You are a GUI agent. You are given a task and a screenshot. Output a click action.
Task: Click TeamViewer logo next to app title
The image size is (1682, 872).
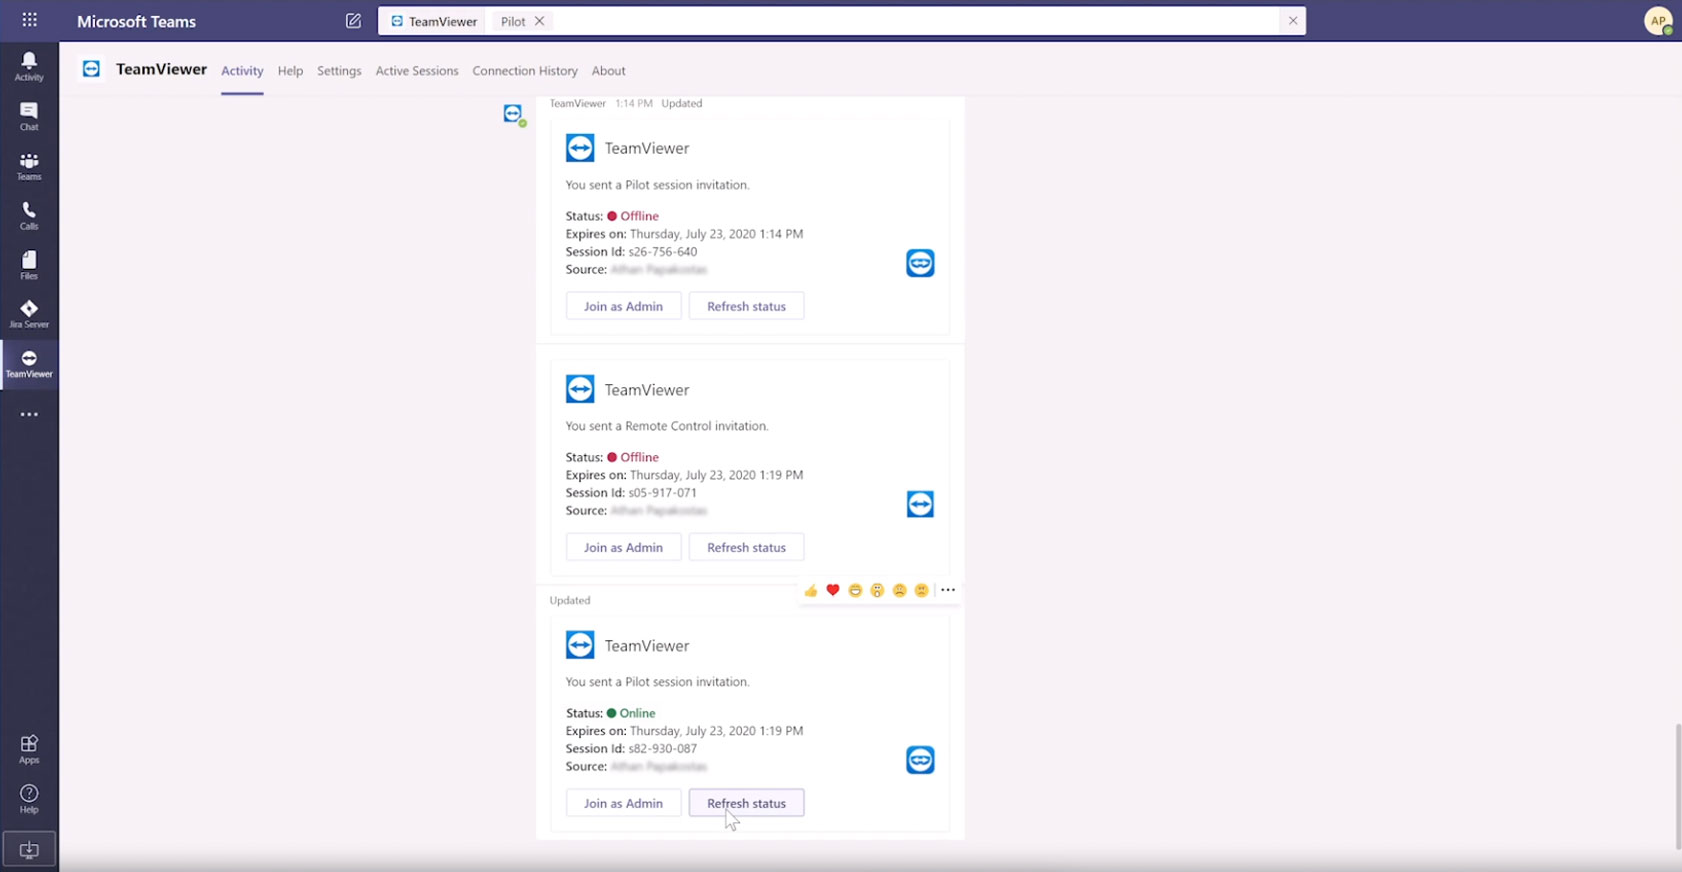point(91,69)
